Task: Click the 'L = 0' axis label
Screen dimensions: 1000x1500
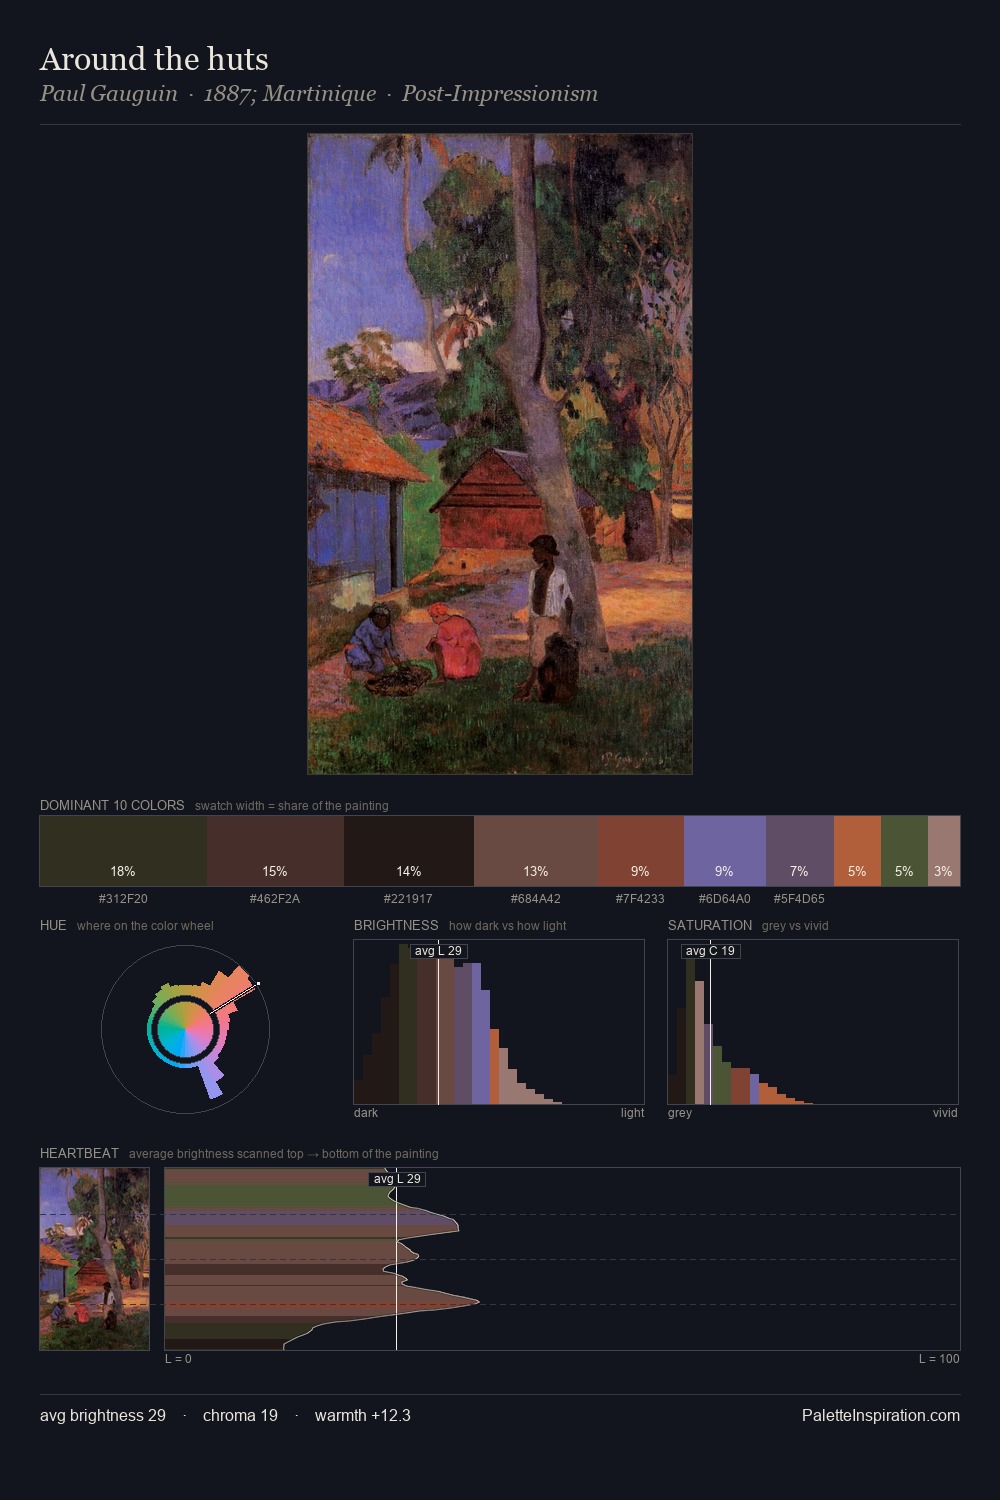Action: [178, 1359]
